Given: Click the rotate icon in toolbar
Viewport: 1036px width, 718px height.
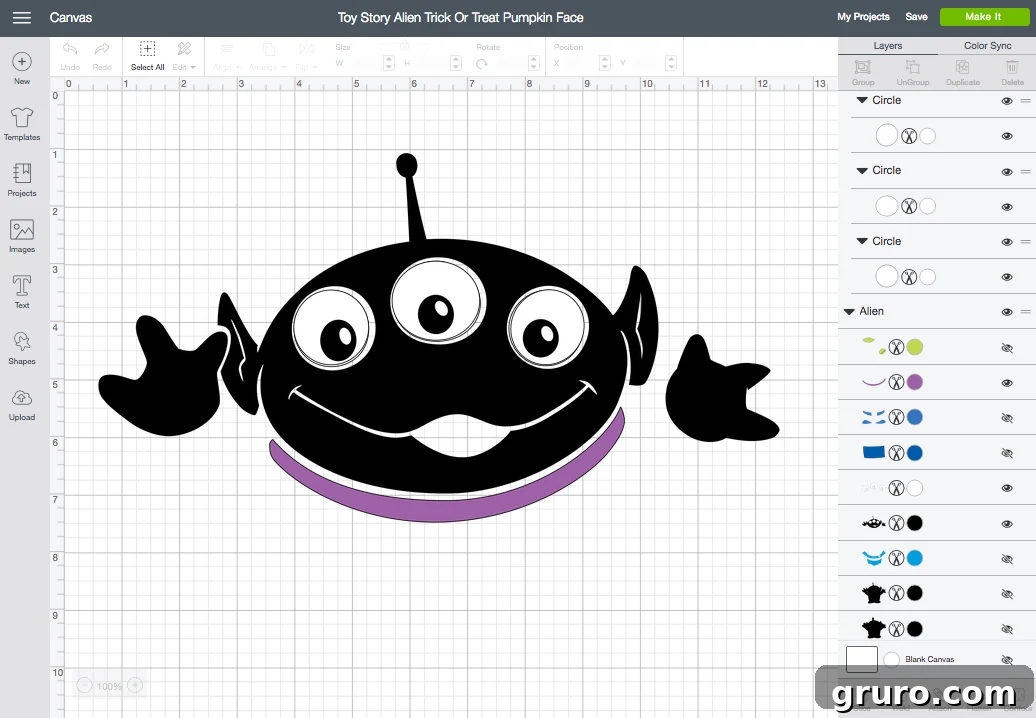Looking at the screenshot, I should [x=482, y=64].
